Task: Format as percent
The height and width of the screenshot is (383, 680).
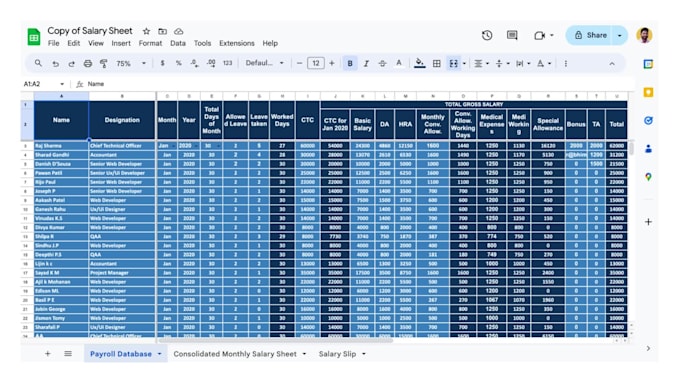Action: [x=178, y=63]
